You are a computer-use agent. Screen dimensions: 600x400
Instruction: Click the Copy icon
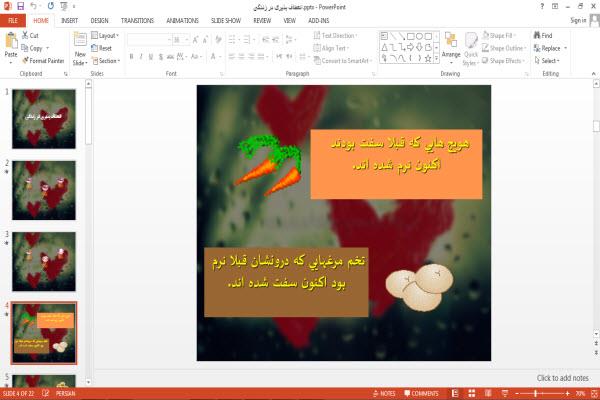click(x=25, y=48)
